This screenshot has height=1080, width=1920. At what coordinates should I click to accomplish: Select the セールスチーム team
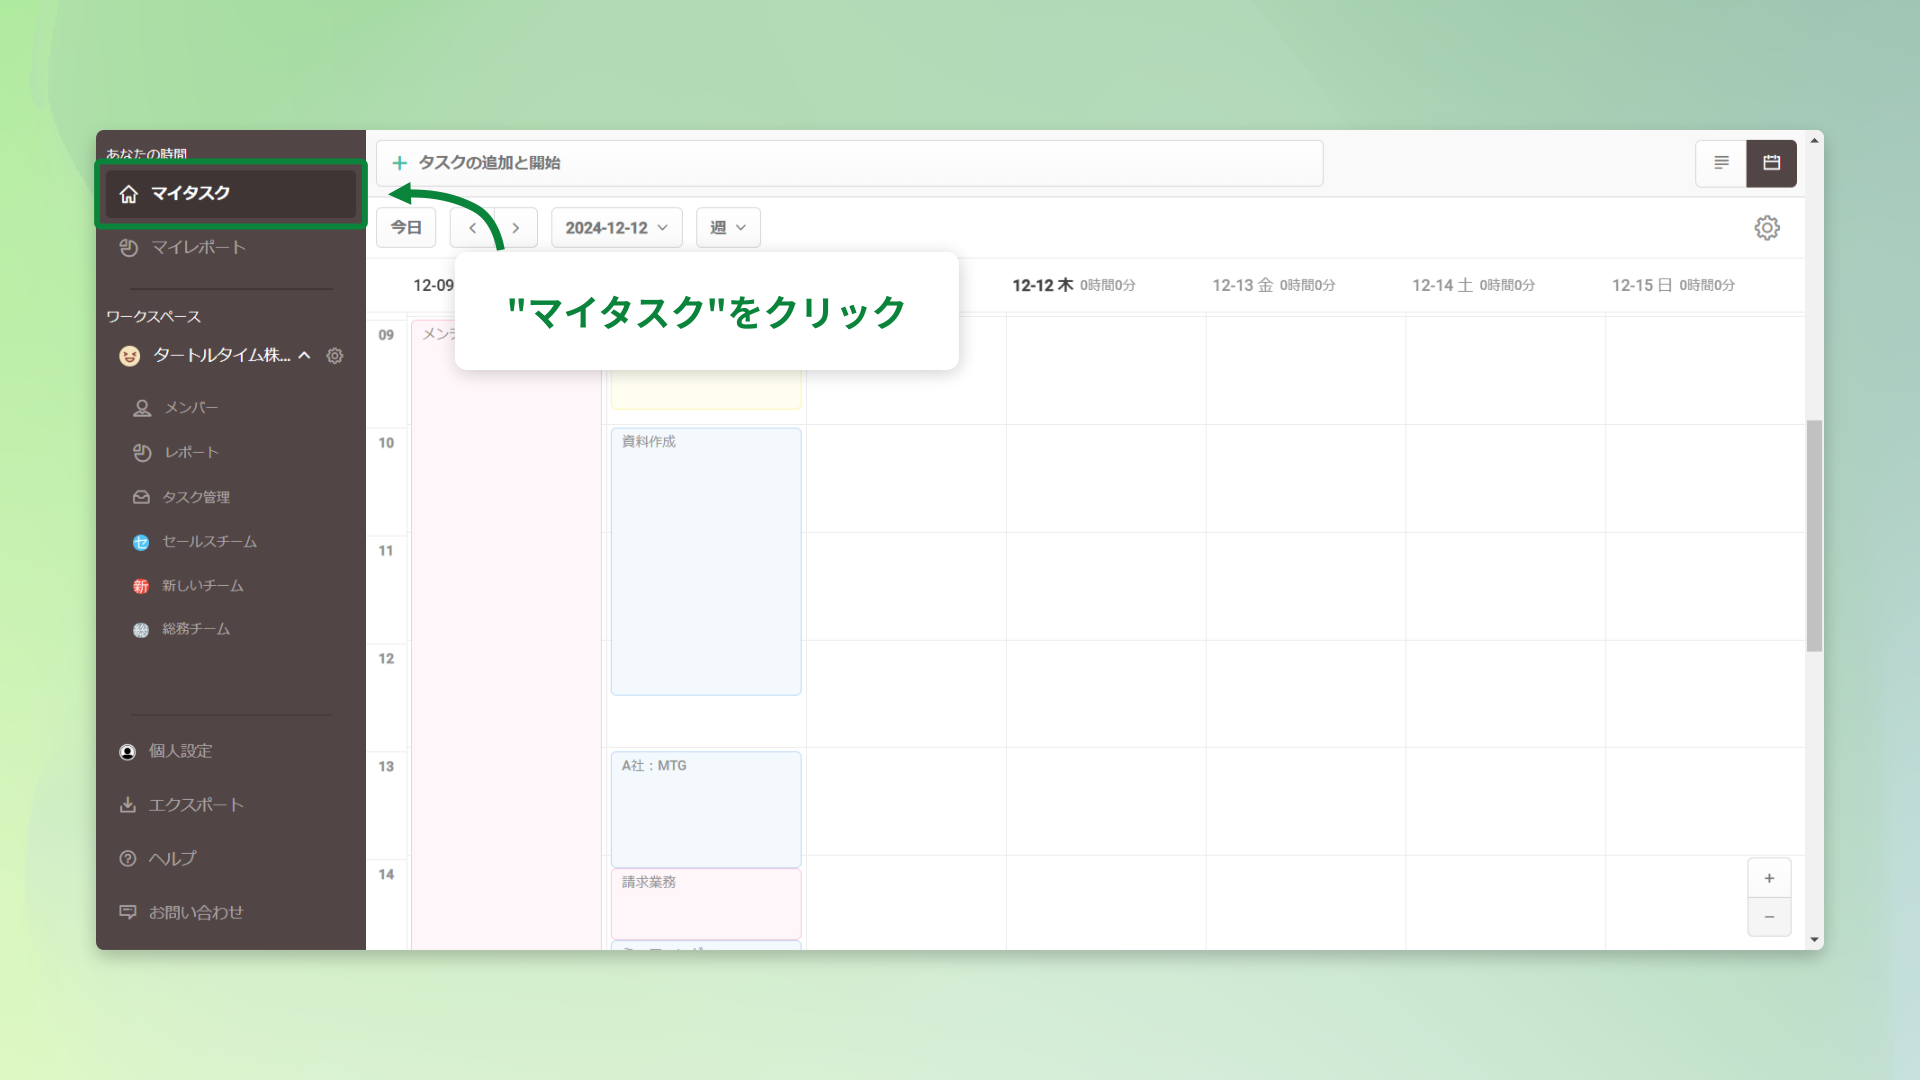pyautogui.click(x=209, y=542)
